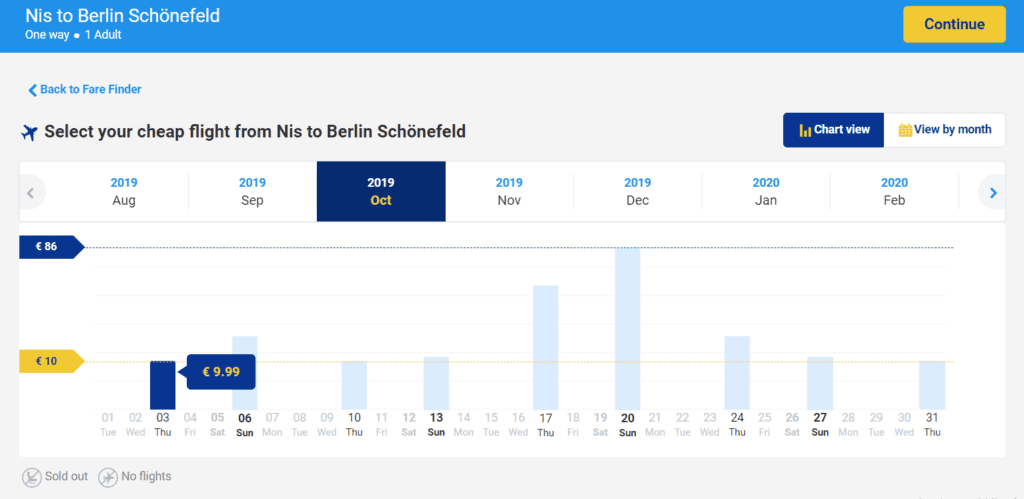Select the fare bar for Thu 17
The height and width of the screenshot is (499, 1024).
[545, 347]
